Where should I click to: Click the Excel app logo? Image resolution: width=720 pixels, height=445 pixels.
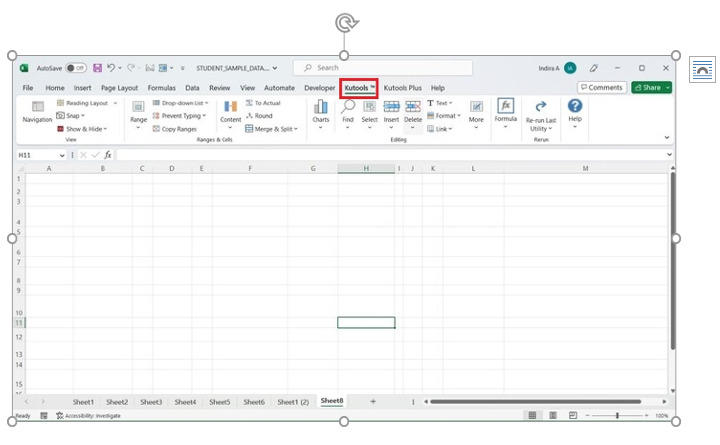tap(24, 68)
